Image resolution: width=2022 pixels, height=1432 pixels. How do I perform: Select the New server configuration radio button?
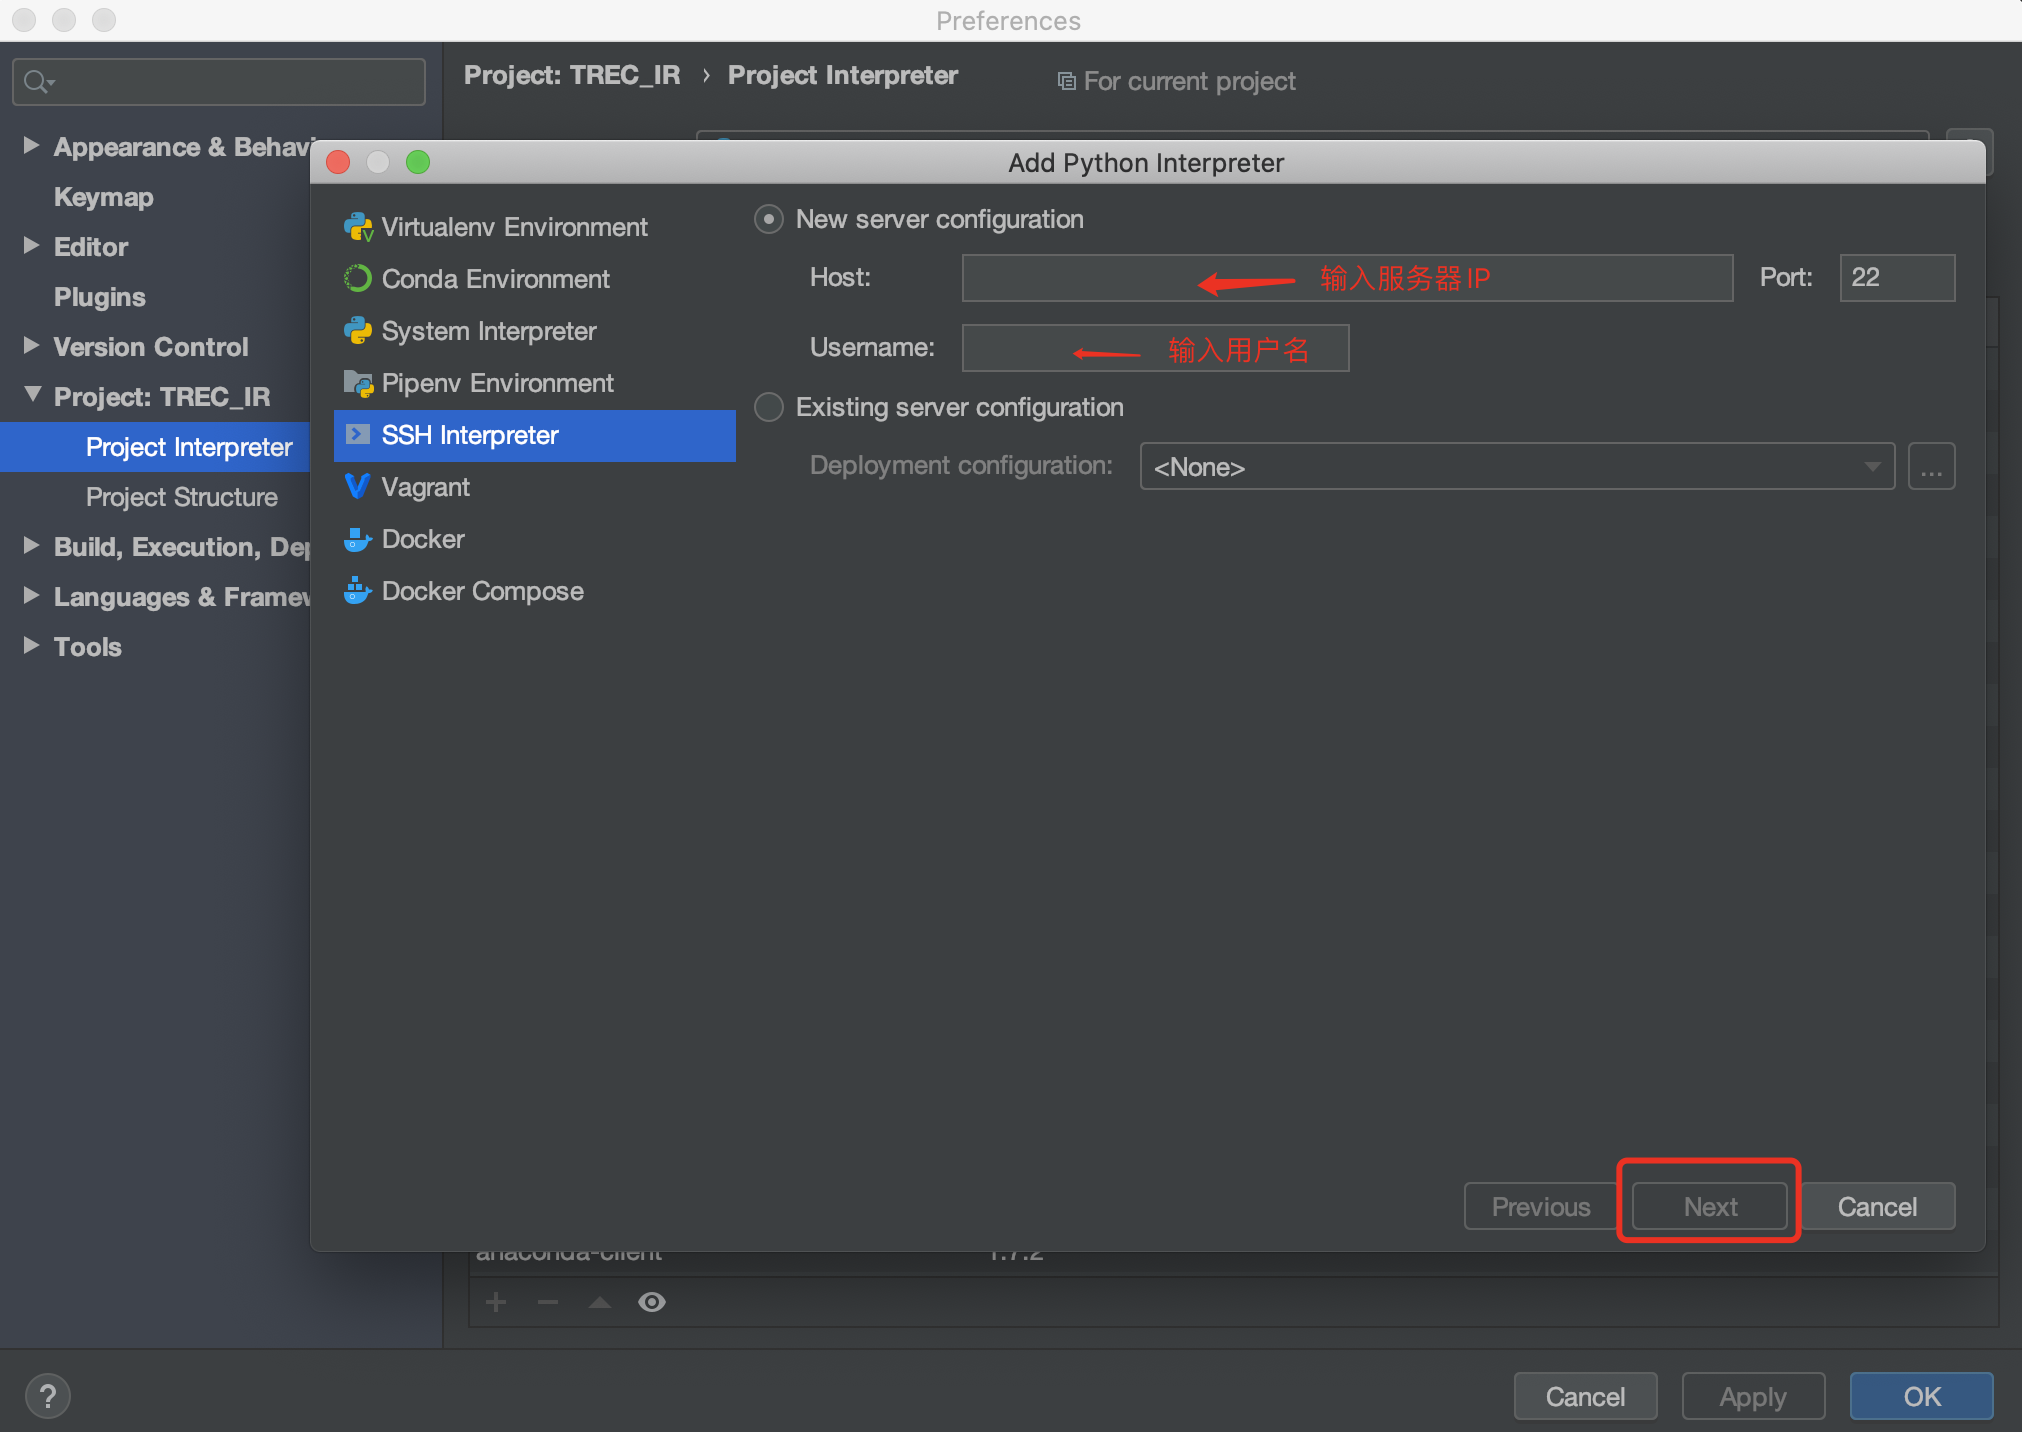[x=768, y=219]
